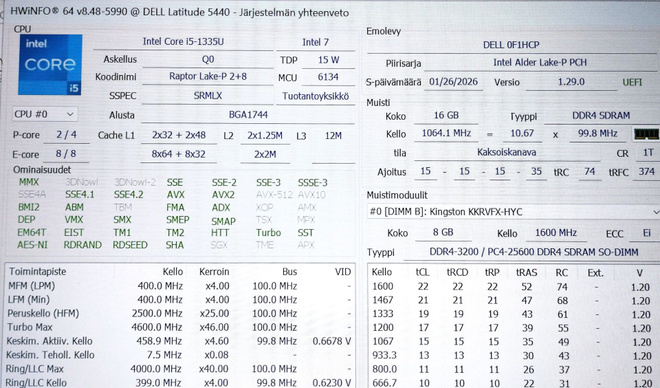Click the L3 12M value

[x=333, y=136]
